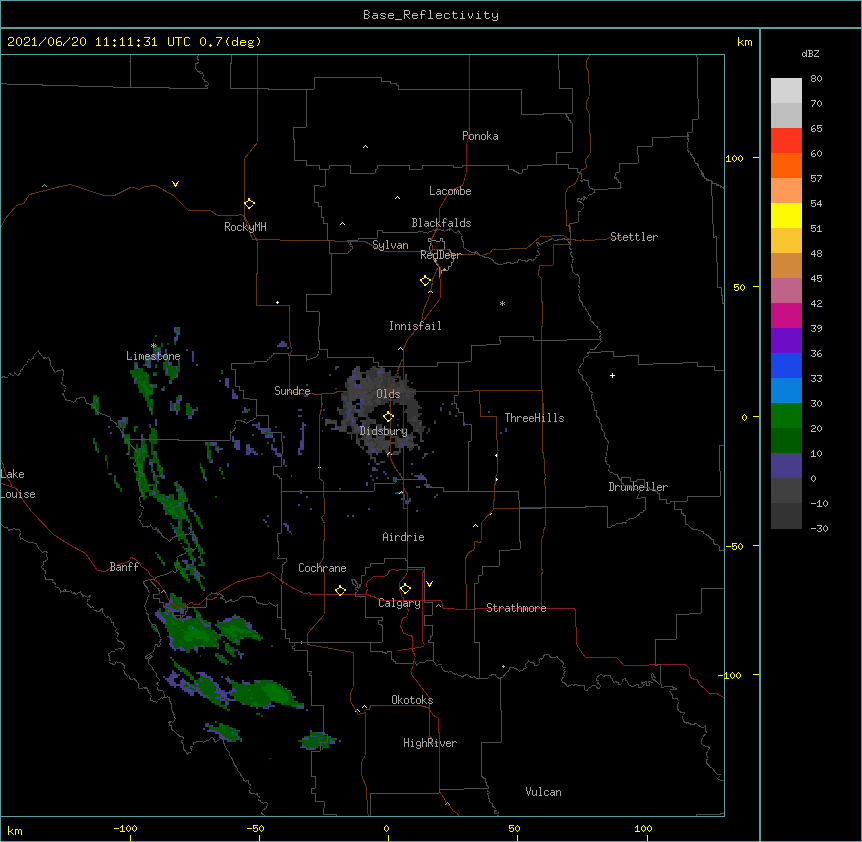Click the yellow radar site marker near Olds
This screenshot has height=842, width=862.
pyautogui.click(x=388, y=417)
